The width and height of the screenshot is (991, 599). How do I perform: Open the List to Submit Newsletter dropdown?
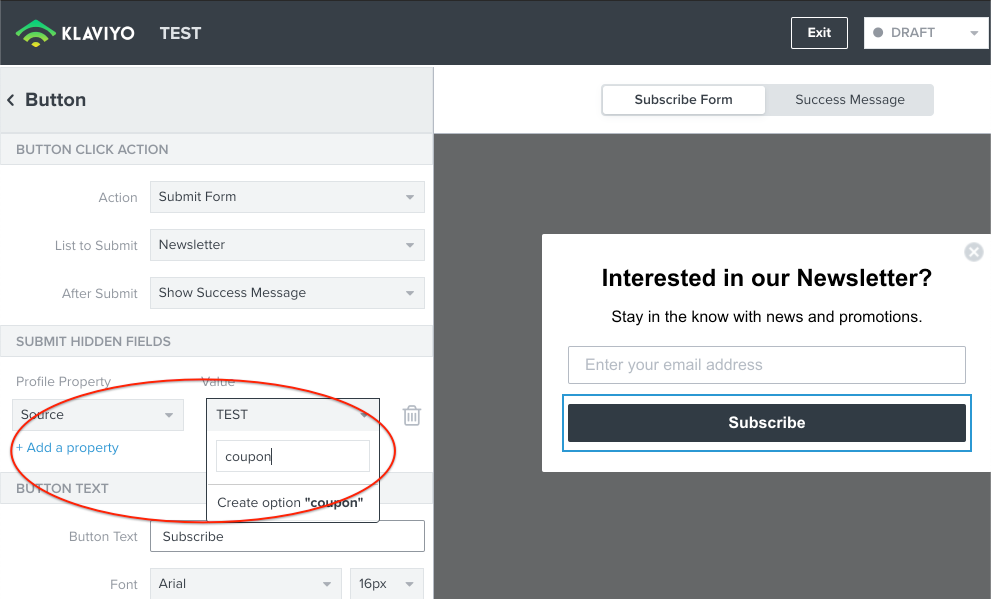(x=287, y=245)
